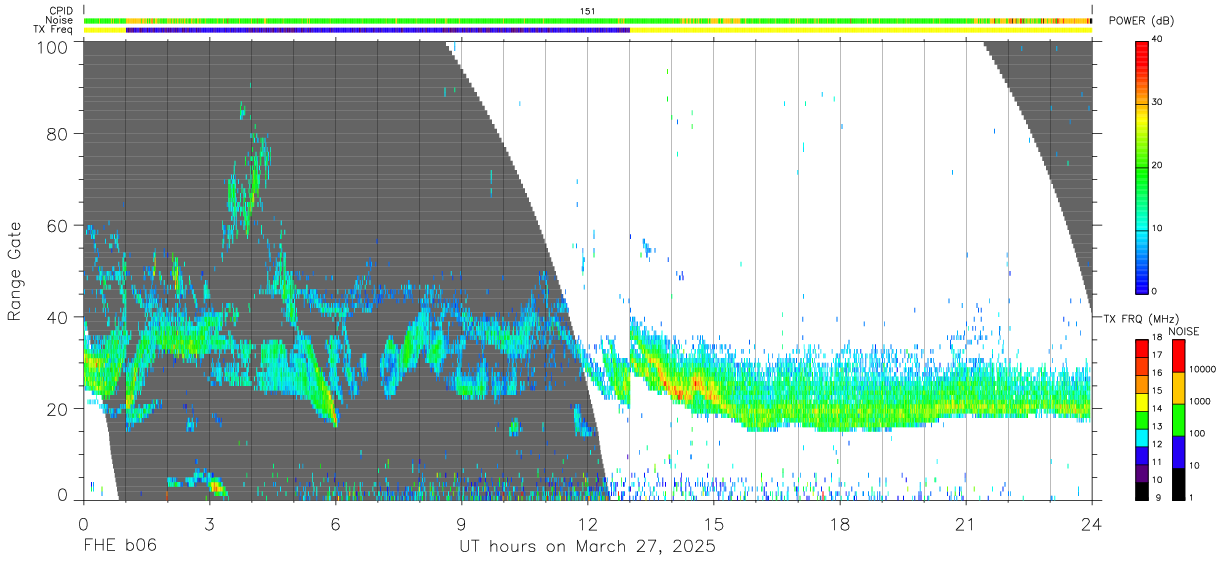Click the 12 tick on UT hours axis

[x=587, y=524]
